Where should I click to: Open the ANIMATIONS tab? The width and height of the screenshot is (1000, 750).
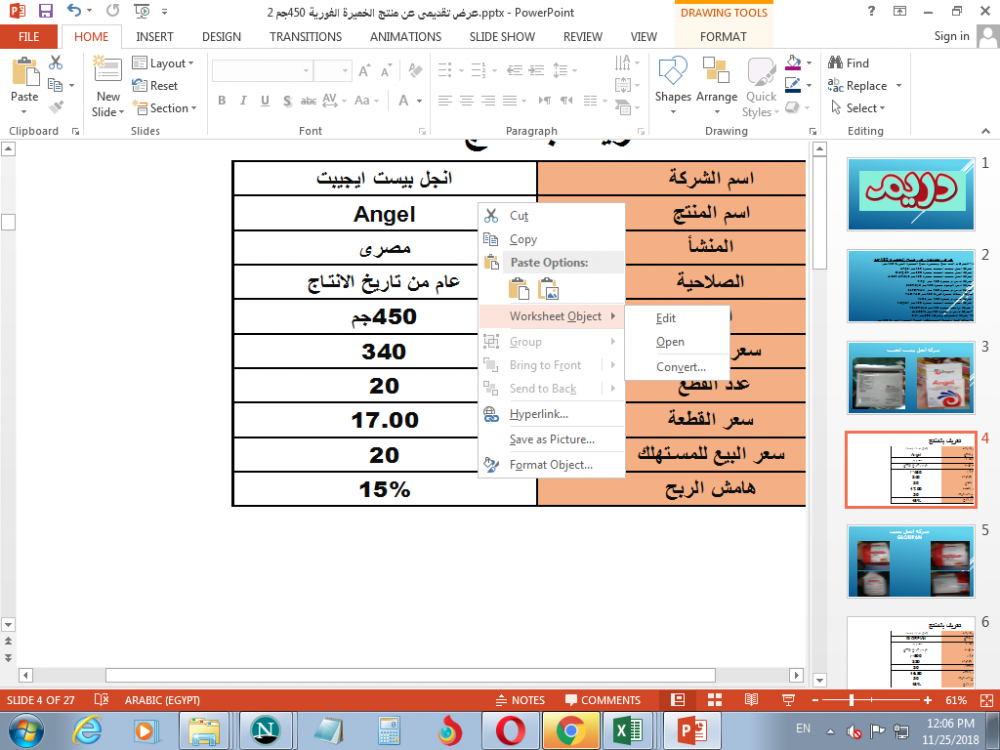click(x=406, y=36)
